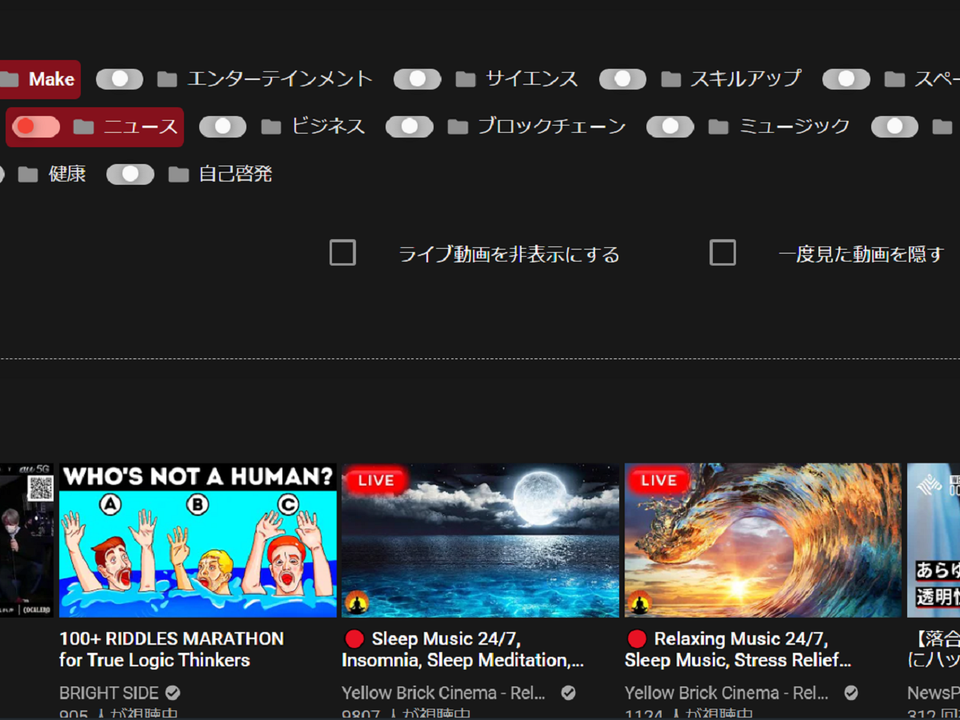This screenshot has height=720, width=960.
Task: Click folder icon next to スキルアップ
Action: click(671, 79)
